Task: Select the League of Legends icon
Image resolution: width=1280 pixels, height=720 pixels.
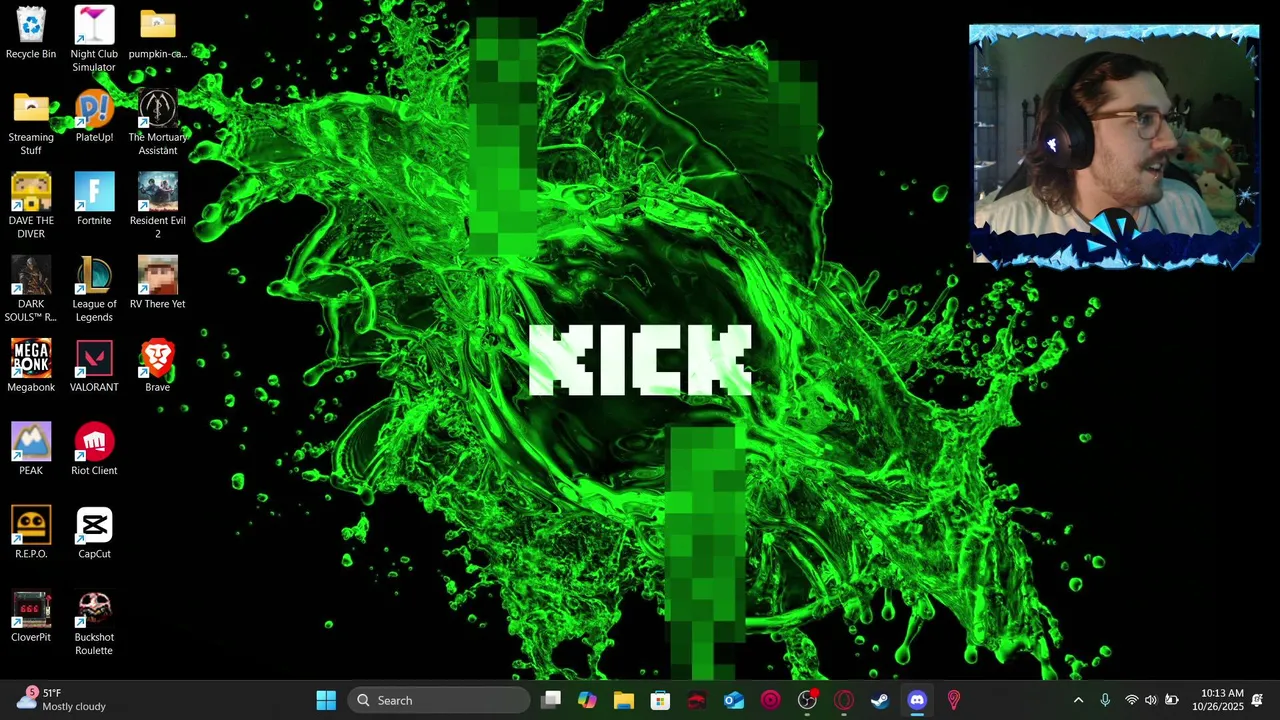Action: (94, 290)
